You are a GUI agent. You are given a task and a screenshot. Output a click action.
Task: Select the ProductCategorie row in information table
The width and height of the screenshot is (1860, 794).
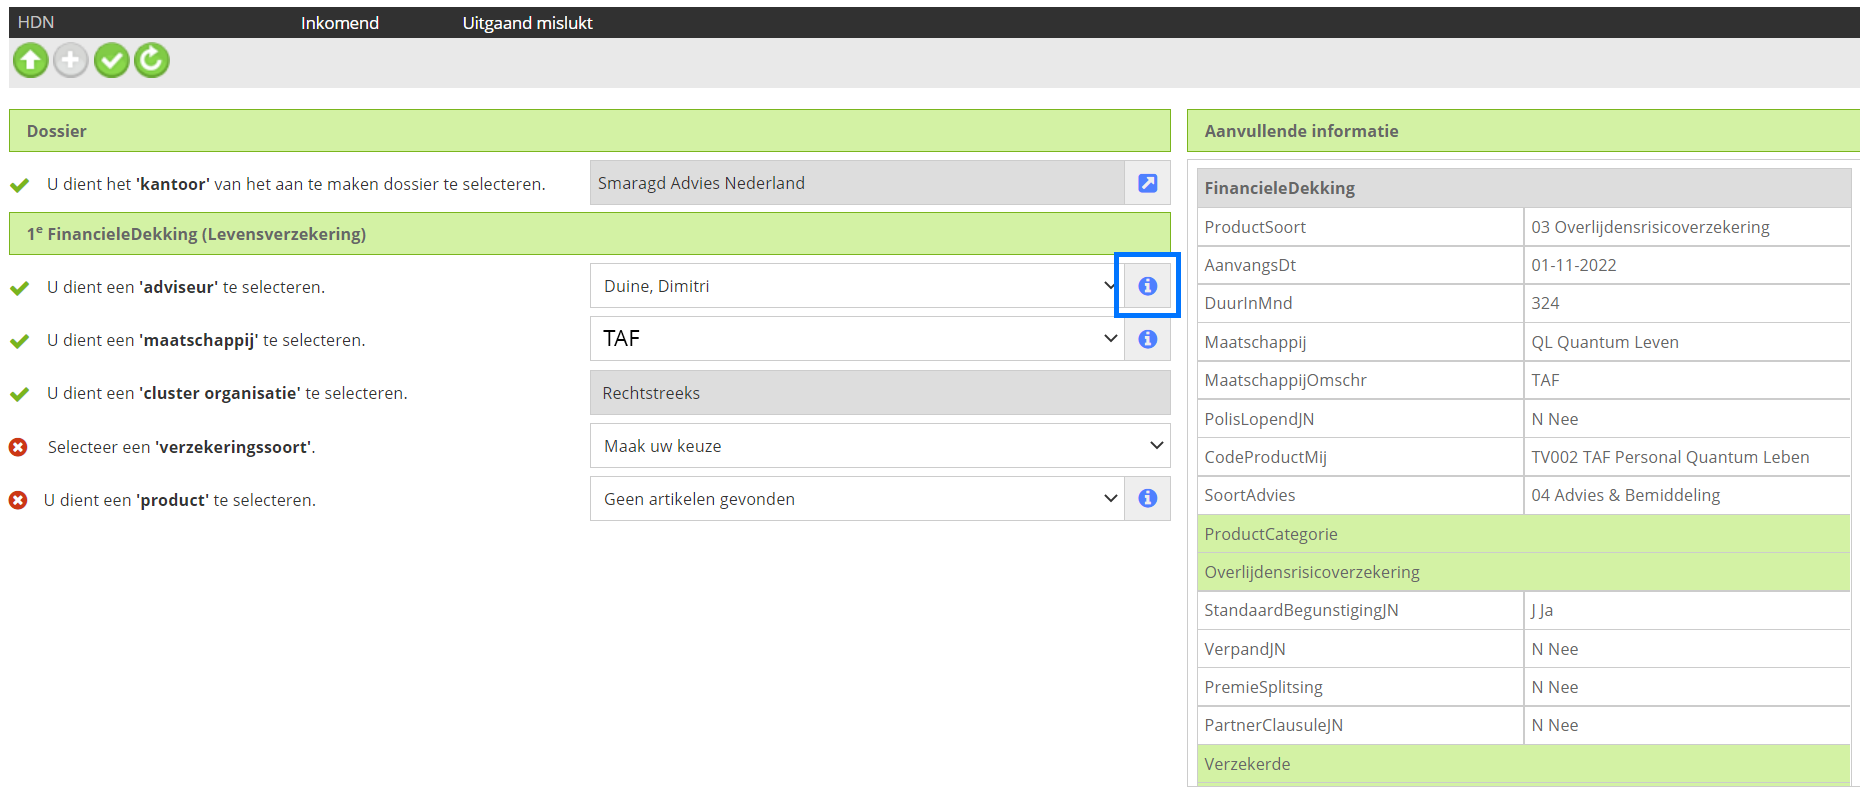(x=1522, y=534)
